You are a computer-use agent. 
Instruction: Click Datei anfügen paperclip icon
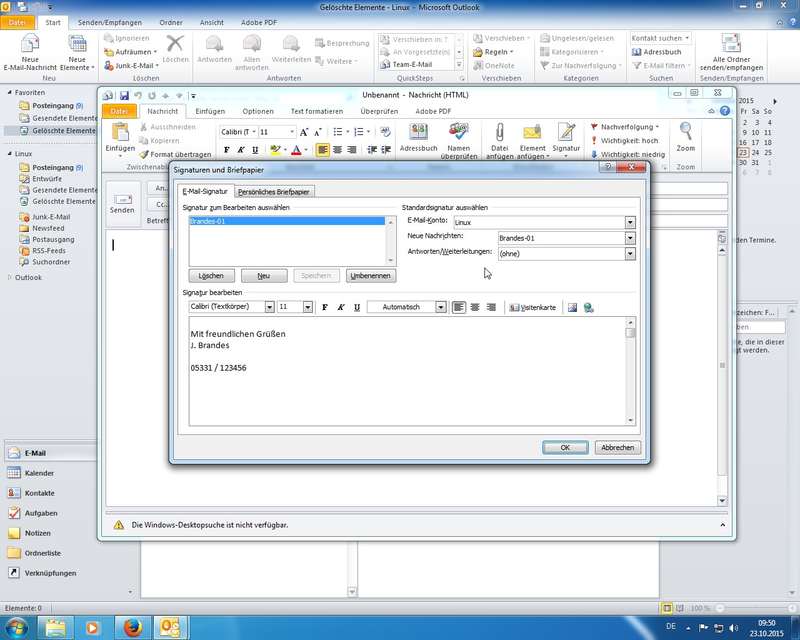click(499, 140)
